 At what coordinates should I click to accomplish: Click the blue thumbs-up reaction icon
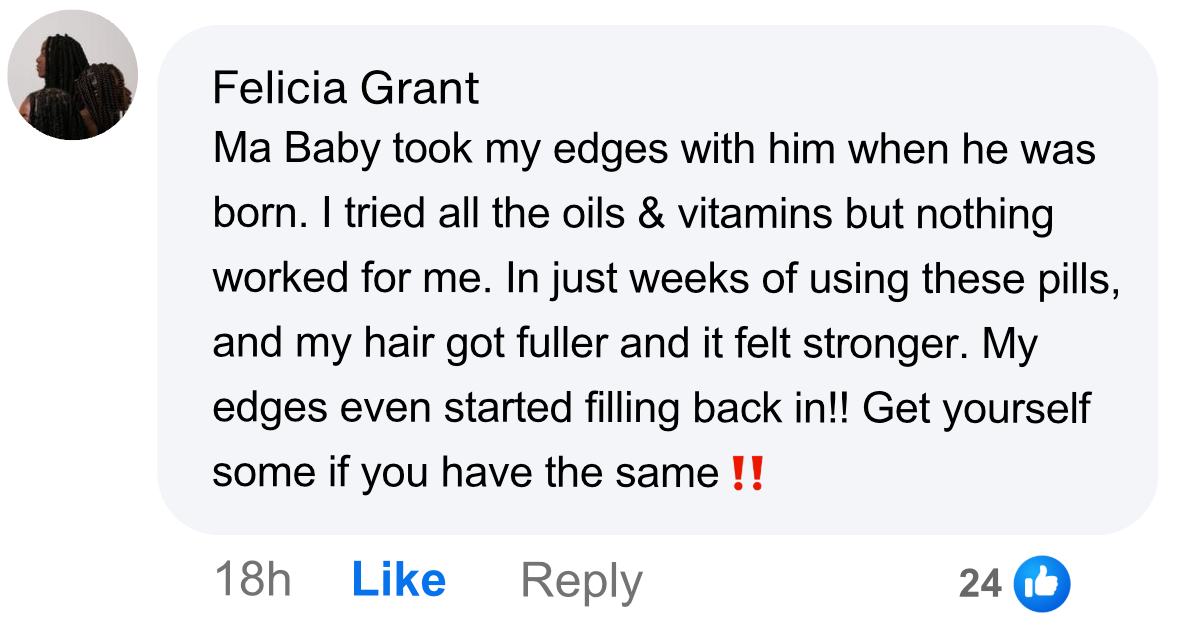pyautogui.click(x=1042, y=583)
